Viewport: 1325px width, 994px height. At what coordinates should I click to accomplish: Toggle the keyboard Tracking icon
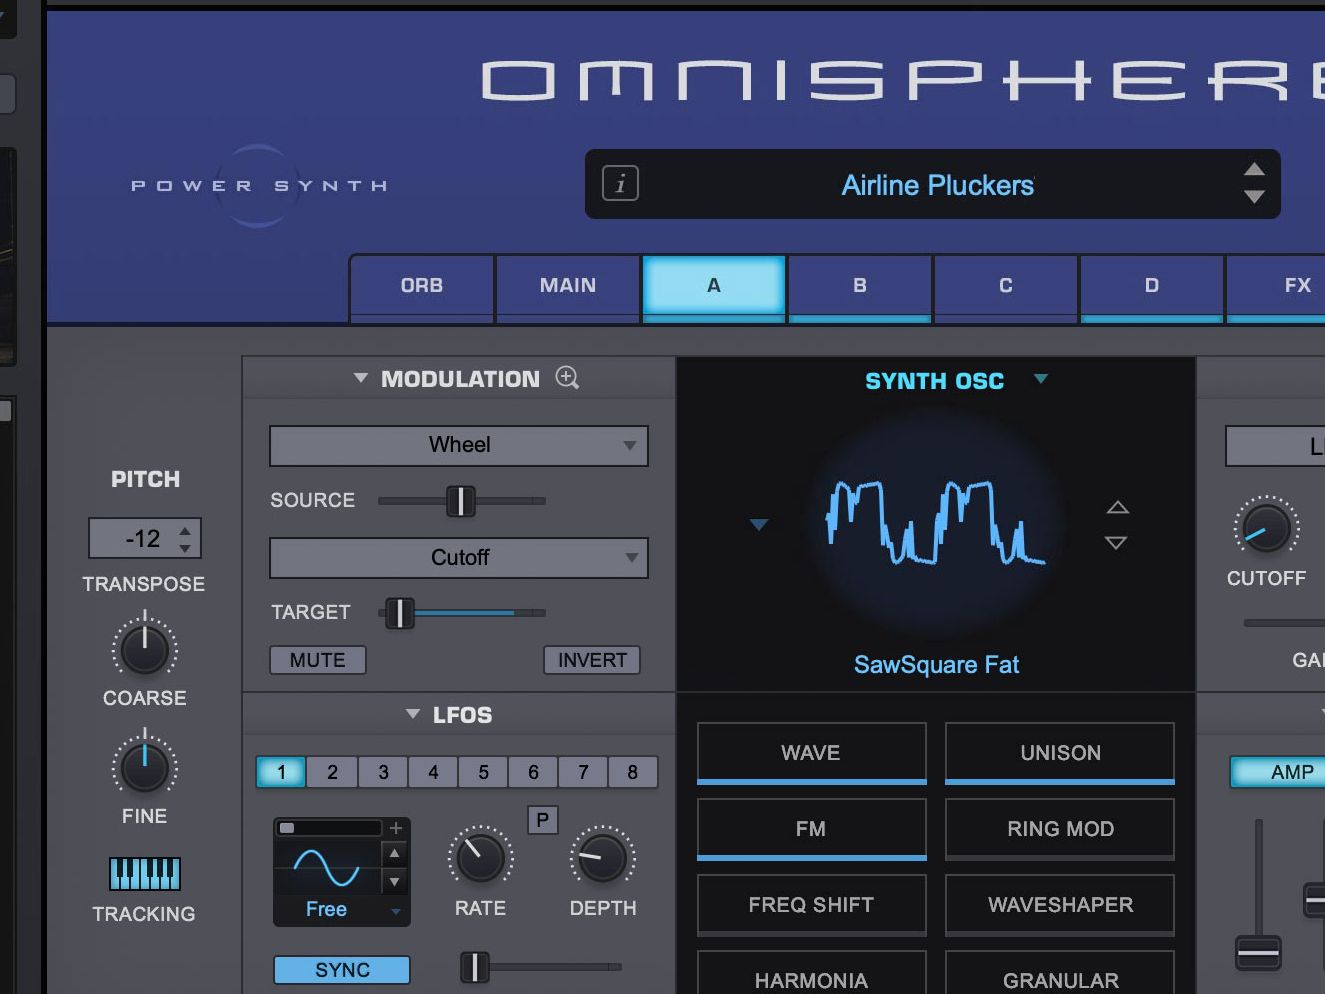[x=144, y=874]
